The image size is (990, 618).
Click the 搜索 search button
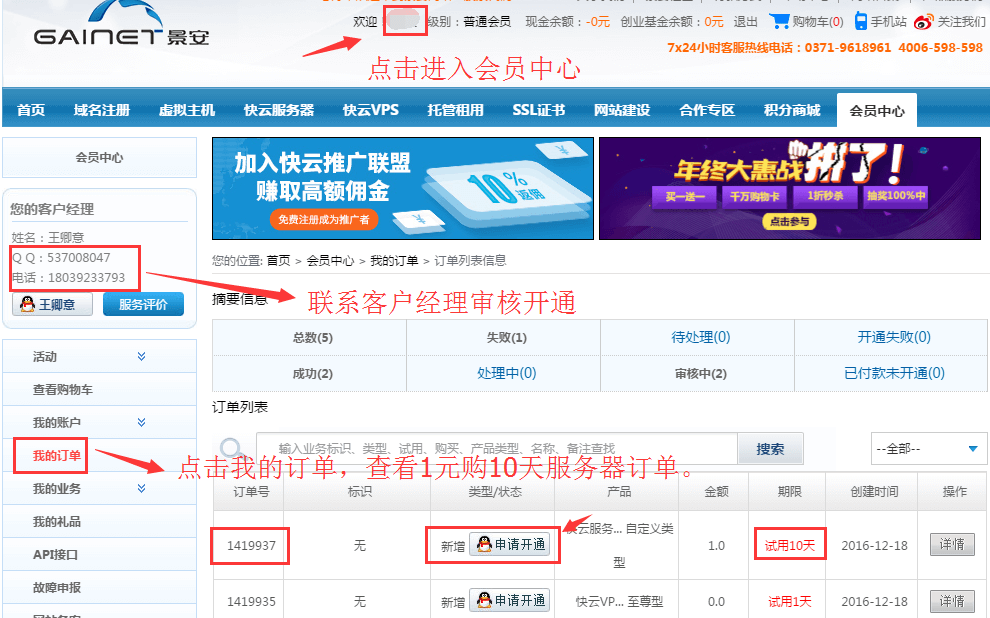tap(770, 448)
